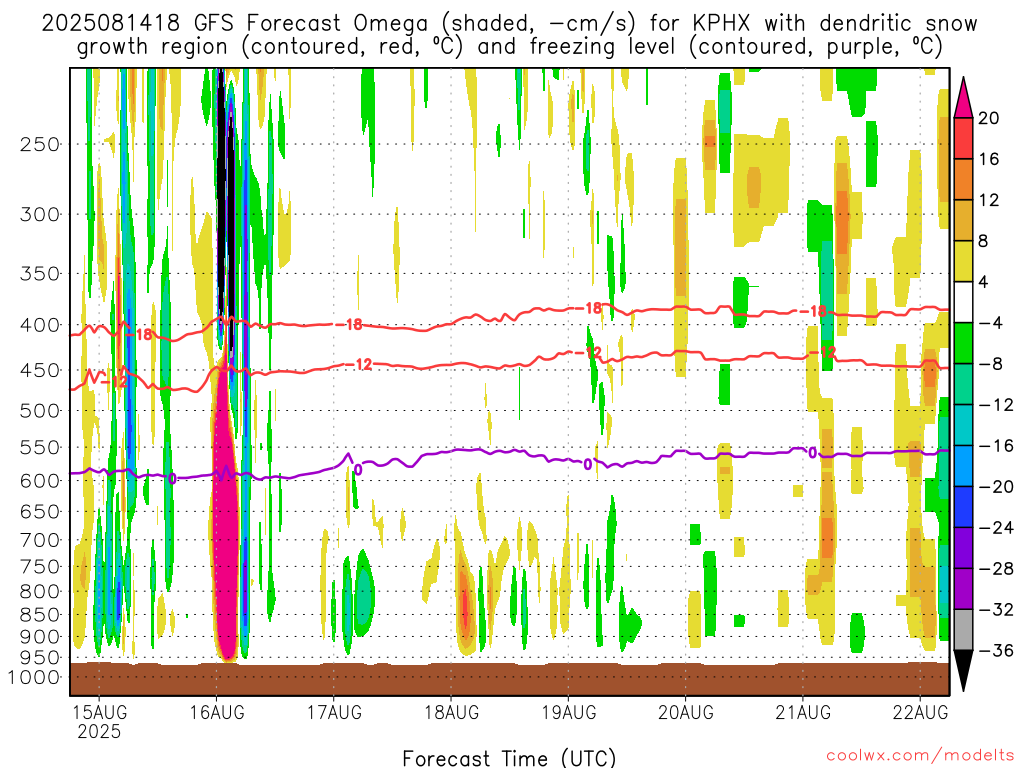The height and width of the screenshot is (768, 1024).
Task: Click the chart title line starting 2025081418 GFS
Action: click(x=509, y=24)
